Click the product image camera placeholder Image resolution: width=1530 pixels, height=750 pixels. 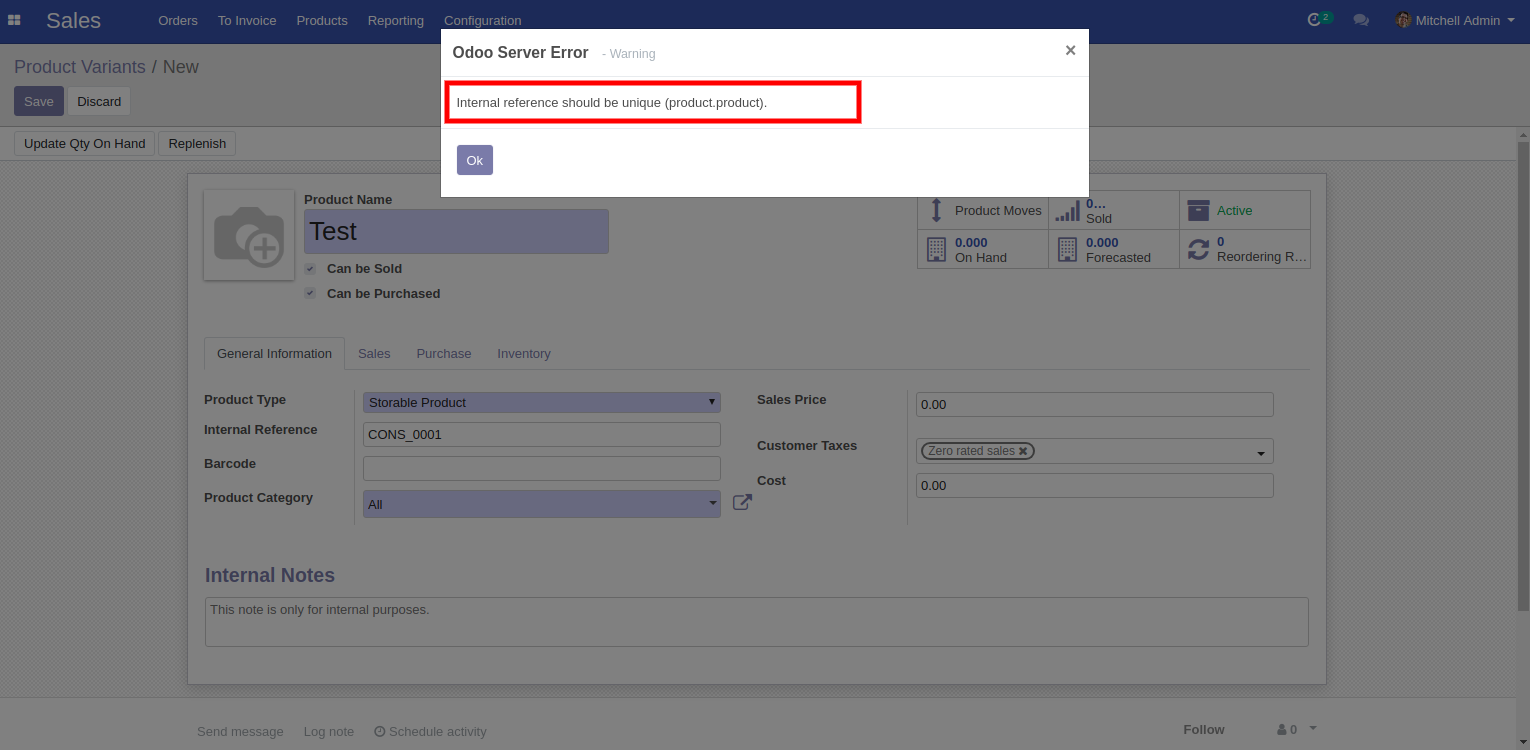click(249, 235)
